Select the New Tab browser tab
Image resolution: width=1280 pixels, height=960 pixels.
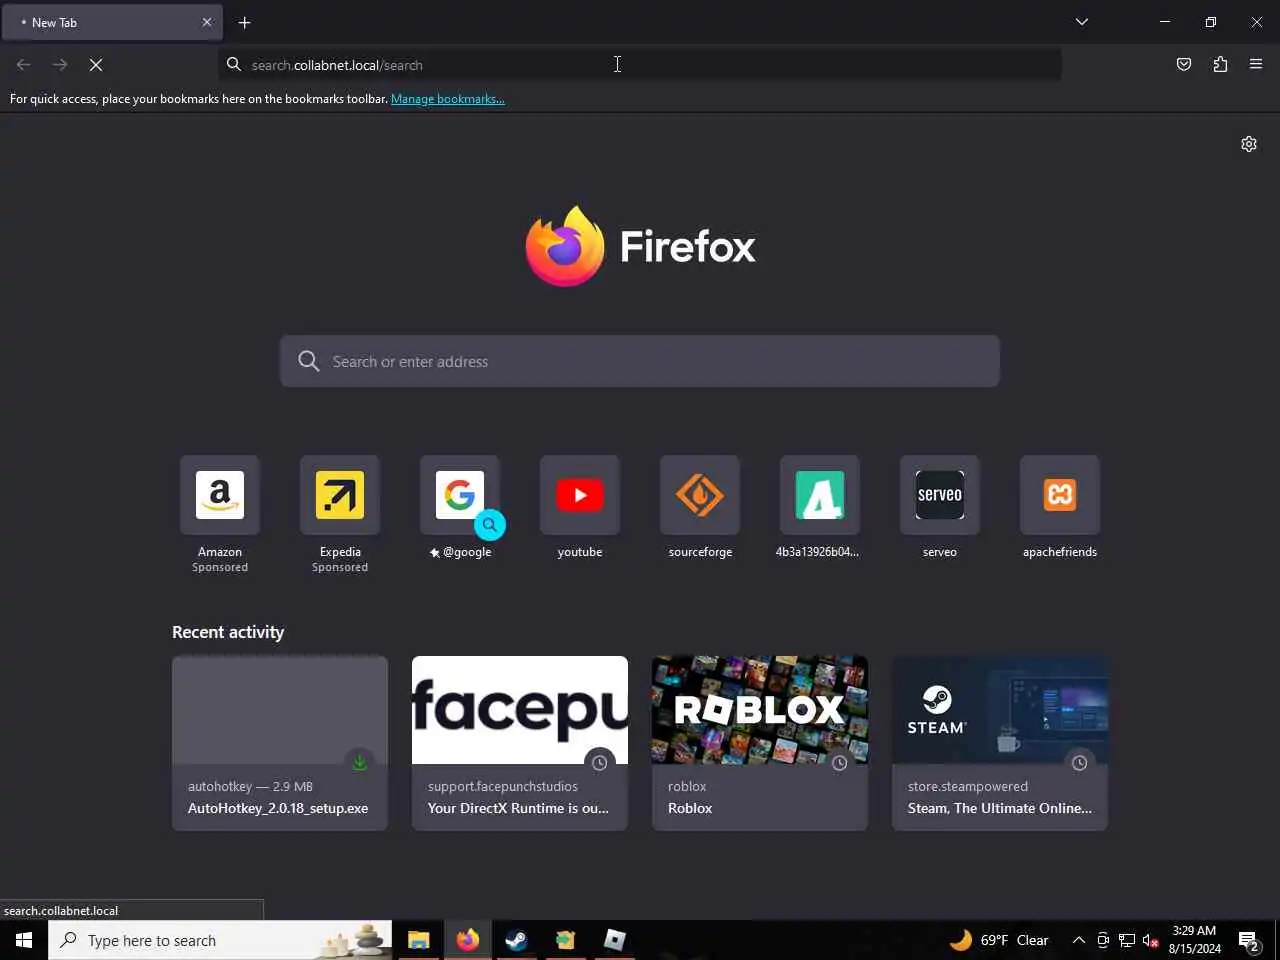[112, 22]
